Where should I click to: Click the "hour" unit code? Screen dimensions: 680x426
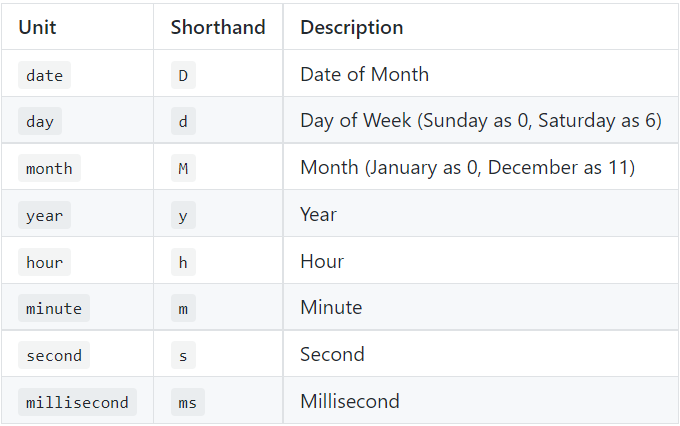pyautogui.click(x=44, y=262)
